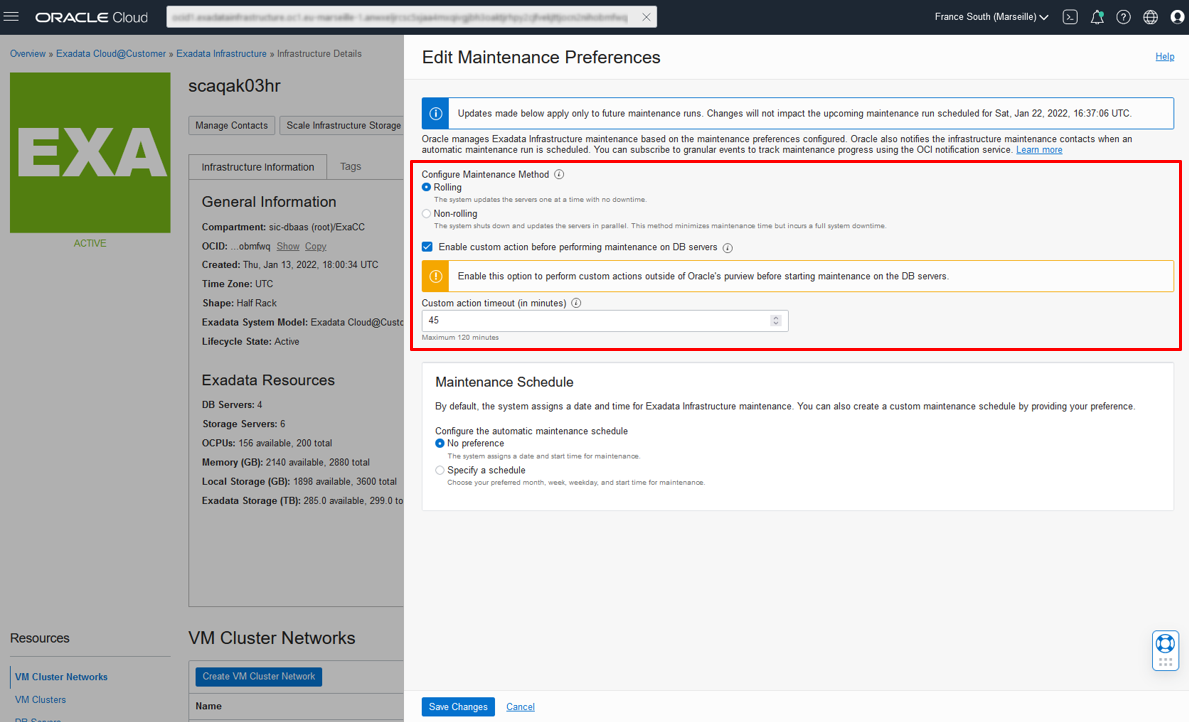Open the hamburger navigation menu

pyautogui.click(x=11, y=17)
